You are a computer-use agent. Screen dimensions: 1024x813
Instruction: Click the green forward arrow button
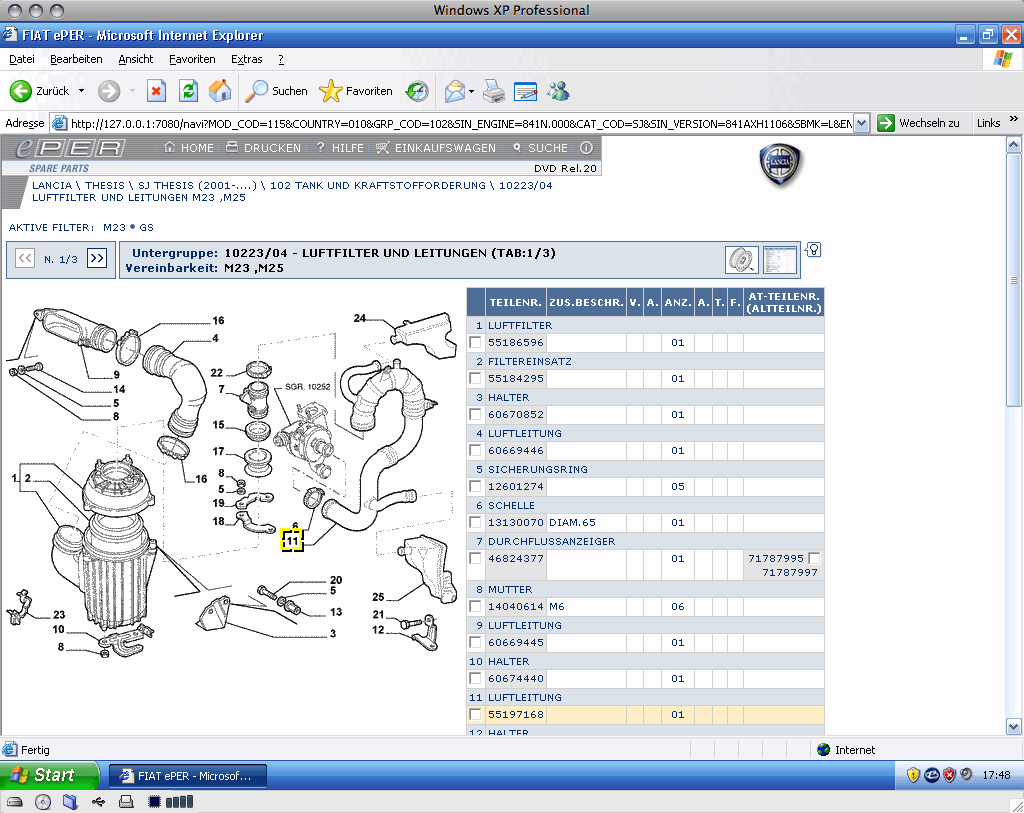[109, 91]
